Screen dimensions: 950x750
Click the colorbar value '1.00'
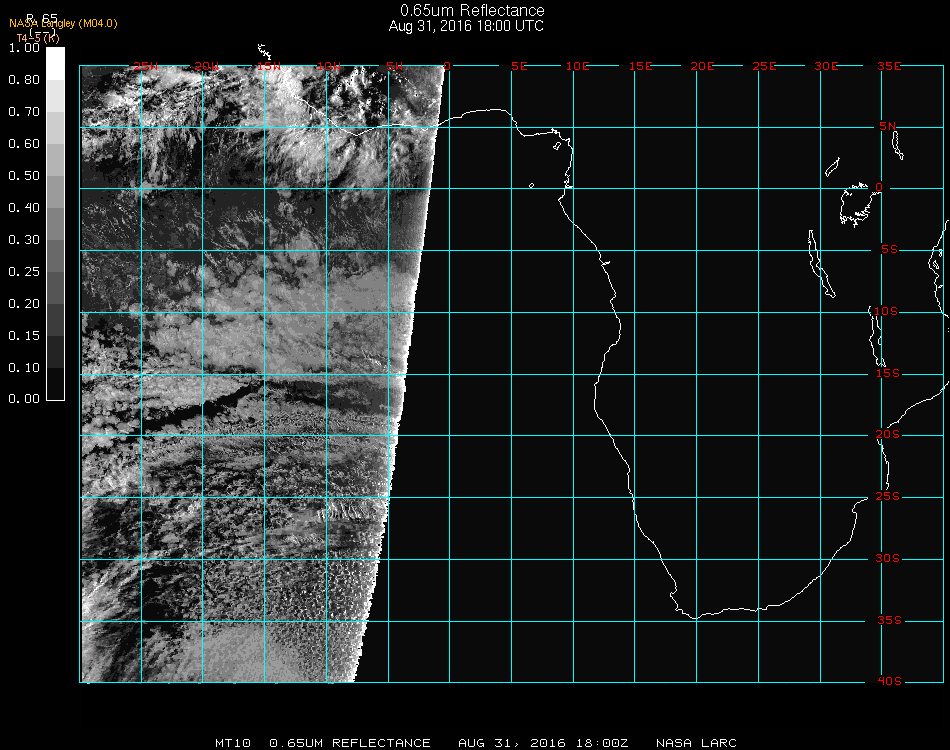click(x=24, y=48)
